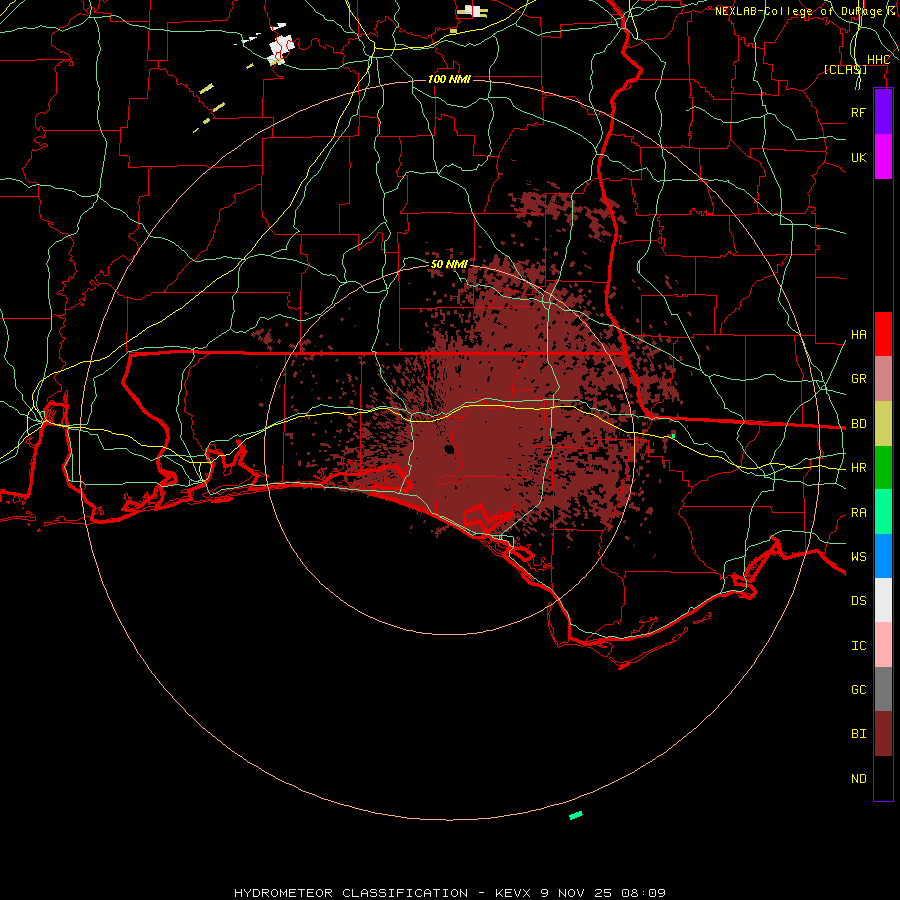Click the UK magenta legend swatch

[x=883, y=157]
